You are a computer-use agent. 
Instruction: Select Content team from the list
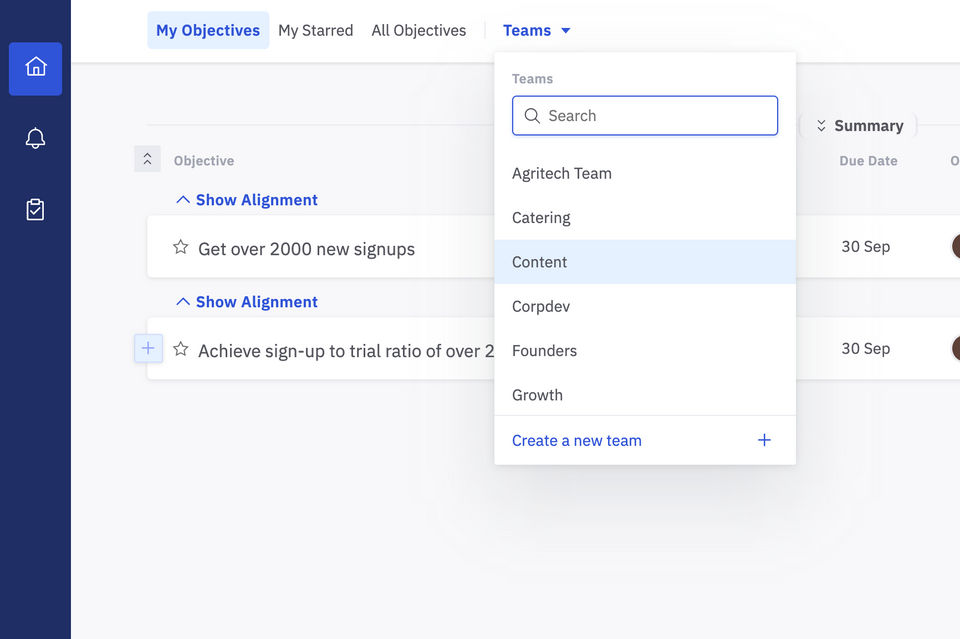540,262
